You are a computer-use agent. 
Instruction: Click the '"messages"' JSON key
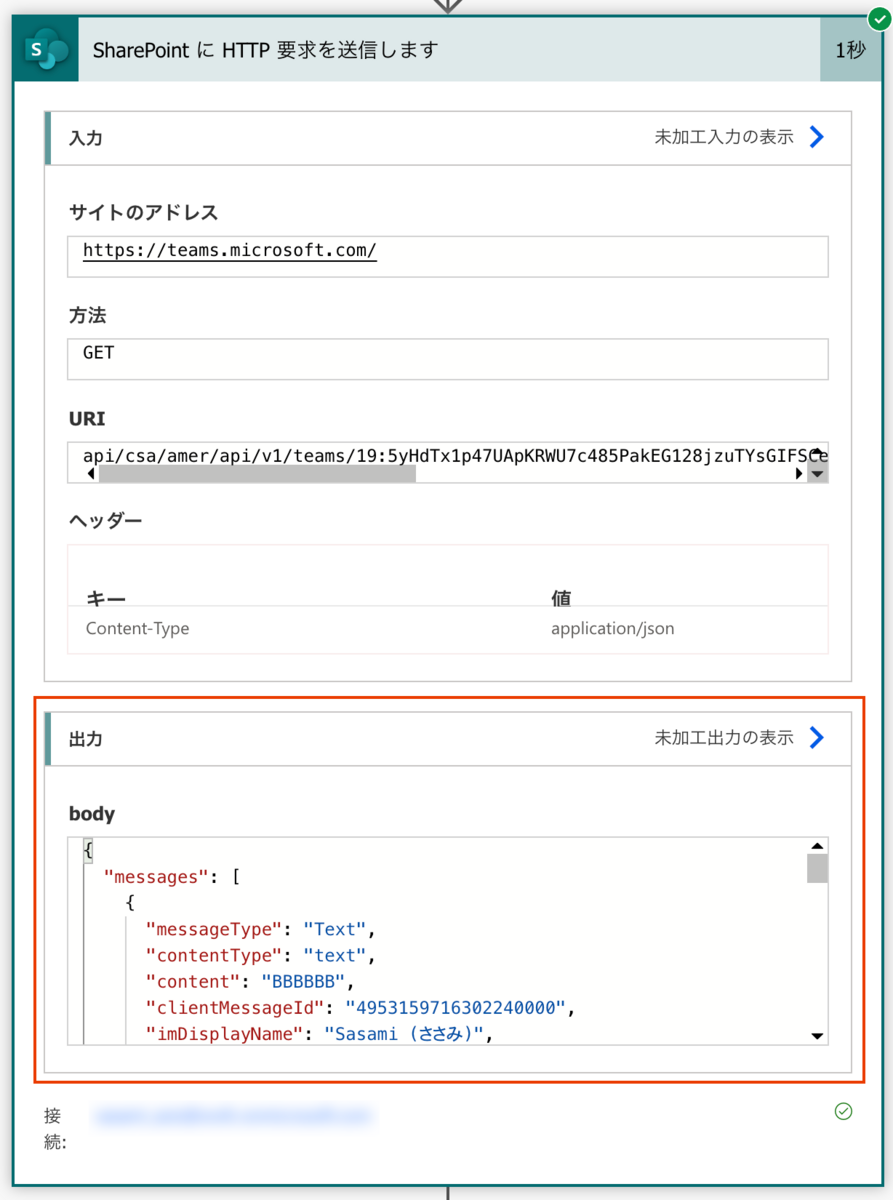[157, 877]
